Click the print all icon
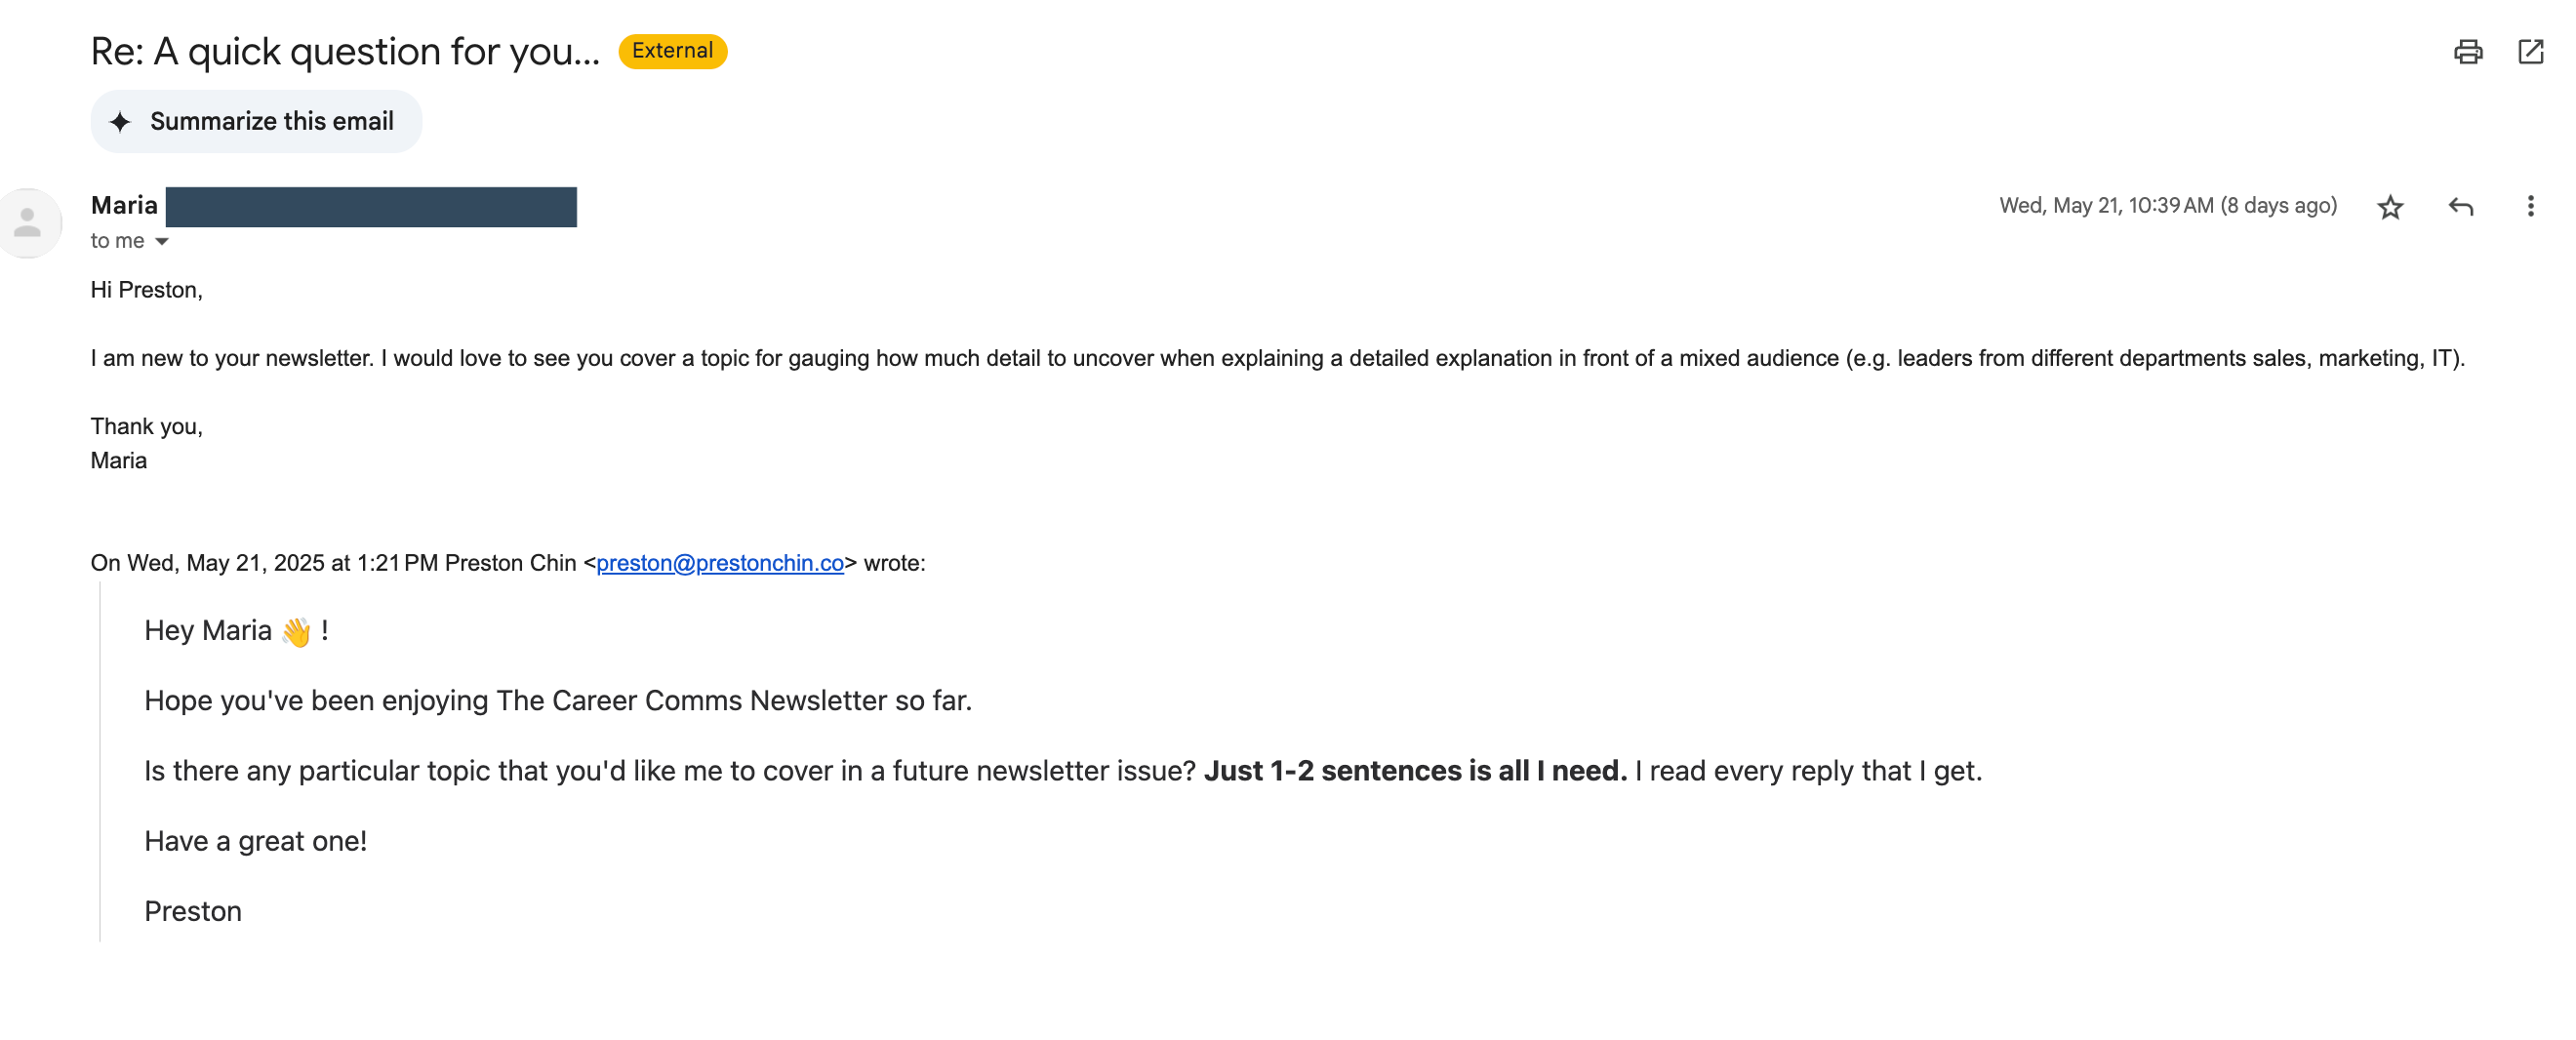2576x1040 pixels. (x=2467, y=52)
